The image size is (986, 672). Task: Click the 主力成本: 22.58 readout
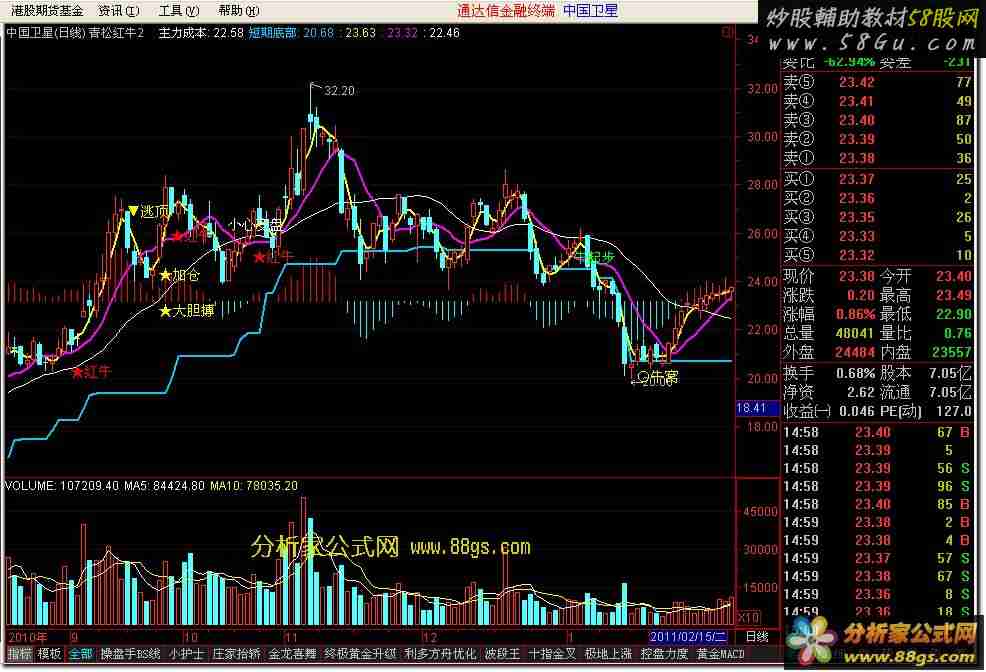(201, 33)
